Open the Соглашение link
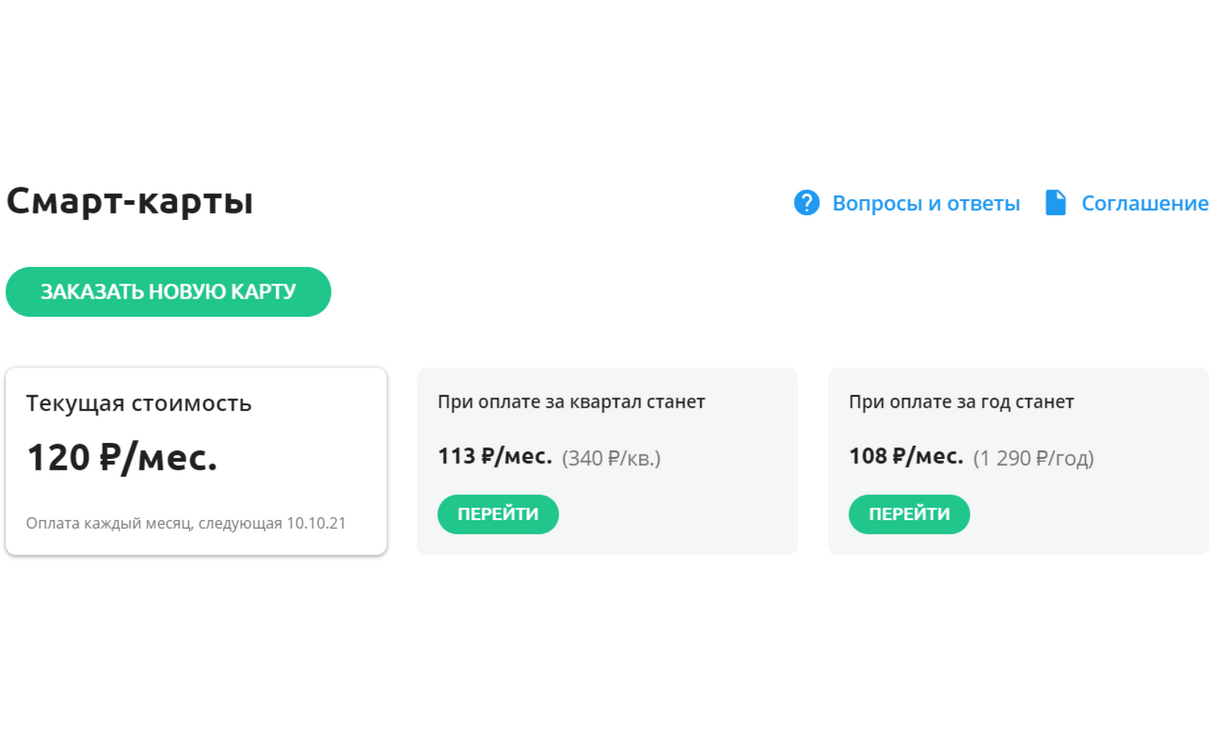The height and width of the screenshot is (740, 1214). (1145, 203)
